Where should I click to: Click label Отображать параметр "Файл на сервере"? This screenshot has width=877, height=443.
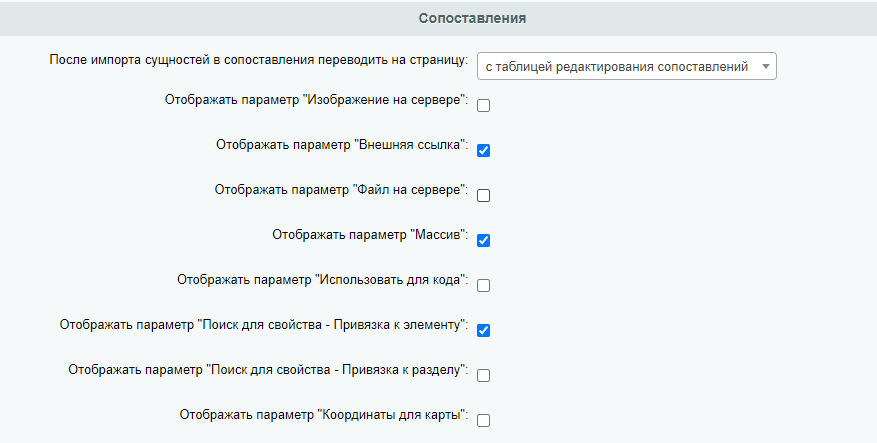[341, 190]
